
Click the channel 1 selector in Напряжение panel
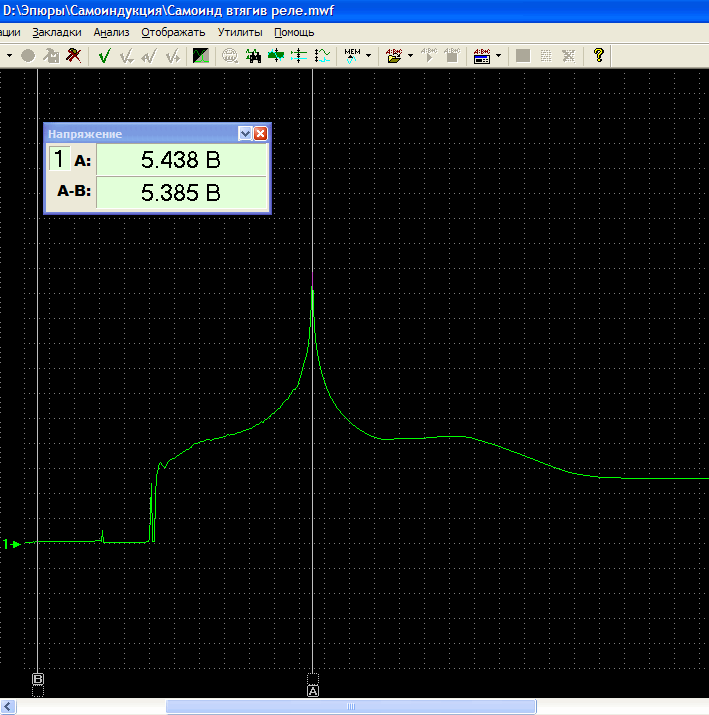59,159
